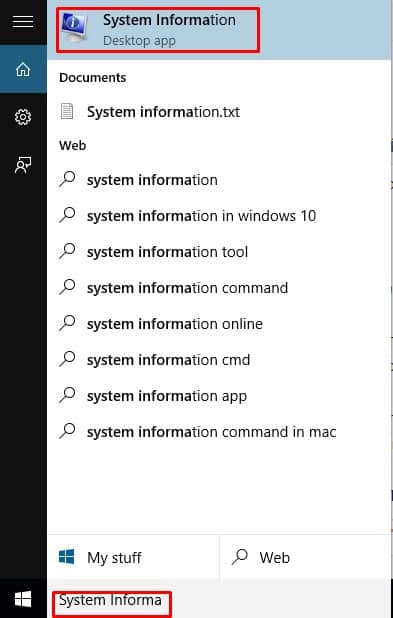Open System information.txt document
Image resolution: width=393 pixels, height=618 pixels.
[219, 112]
